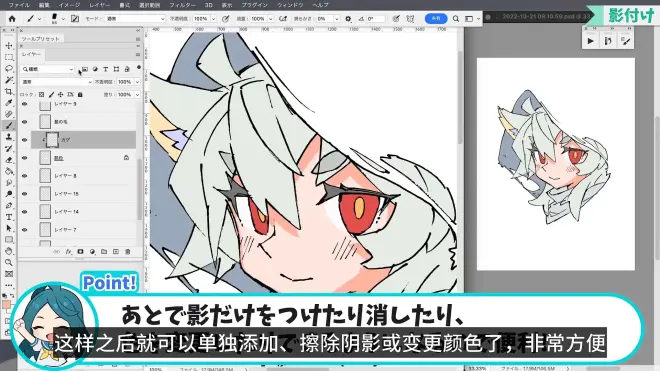Open the フィルター menu

click(x=182, y=5)
